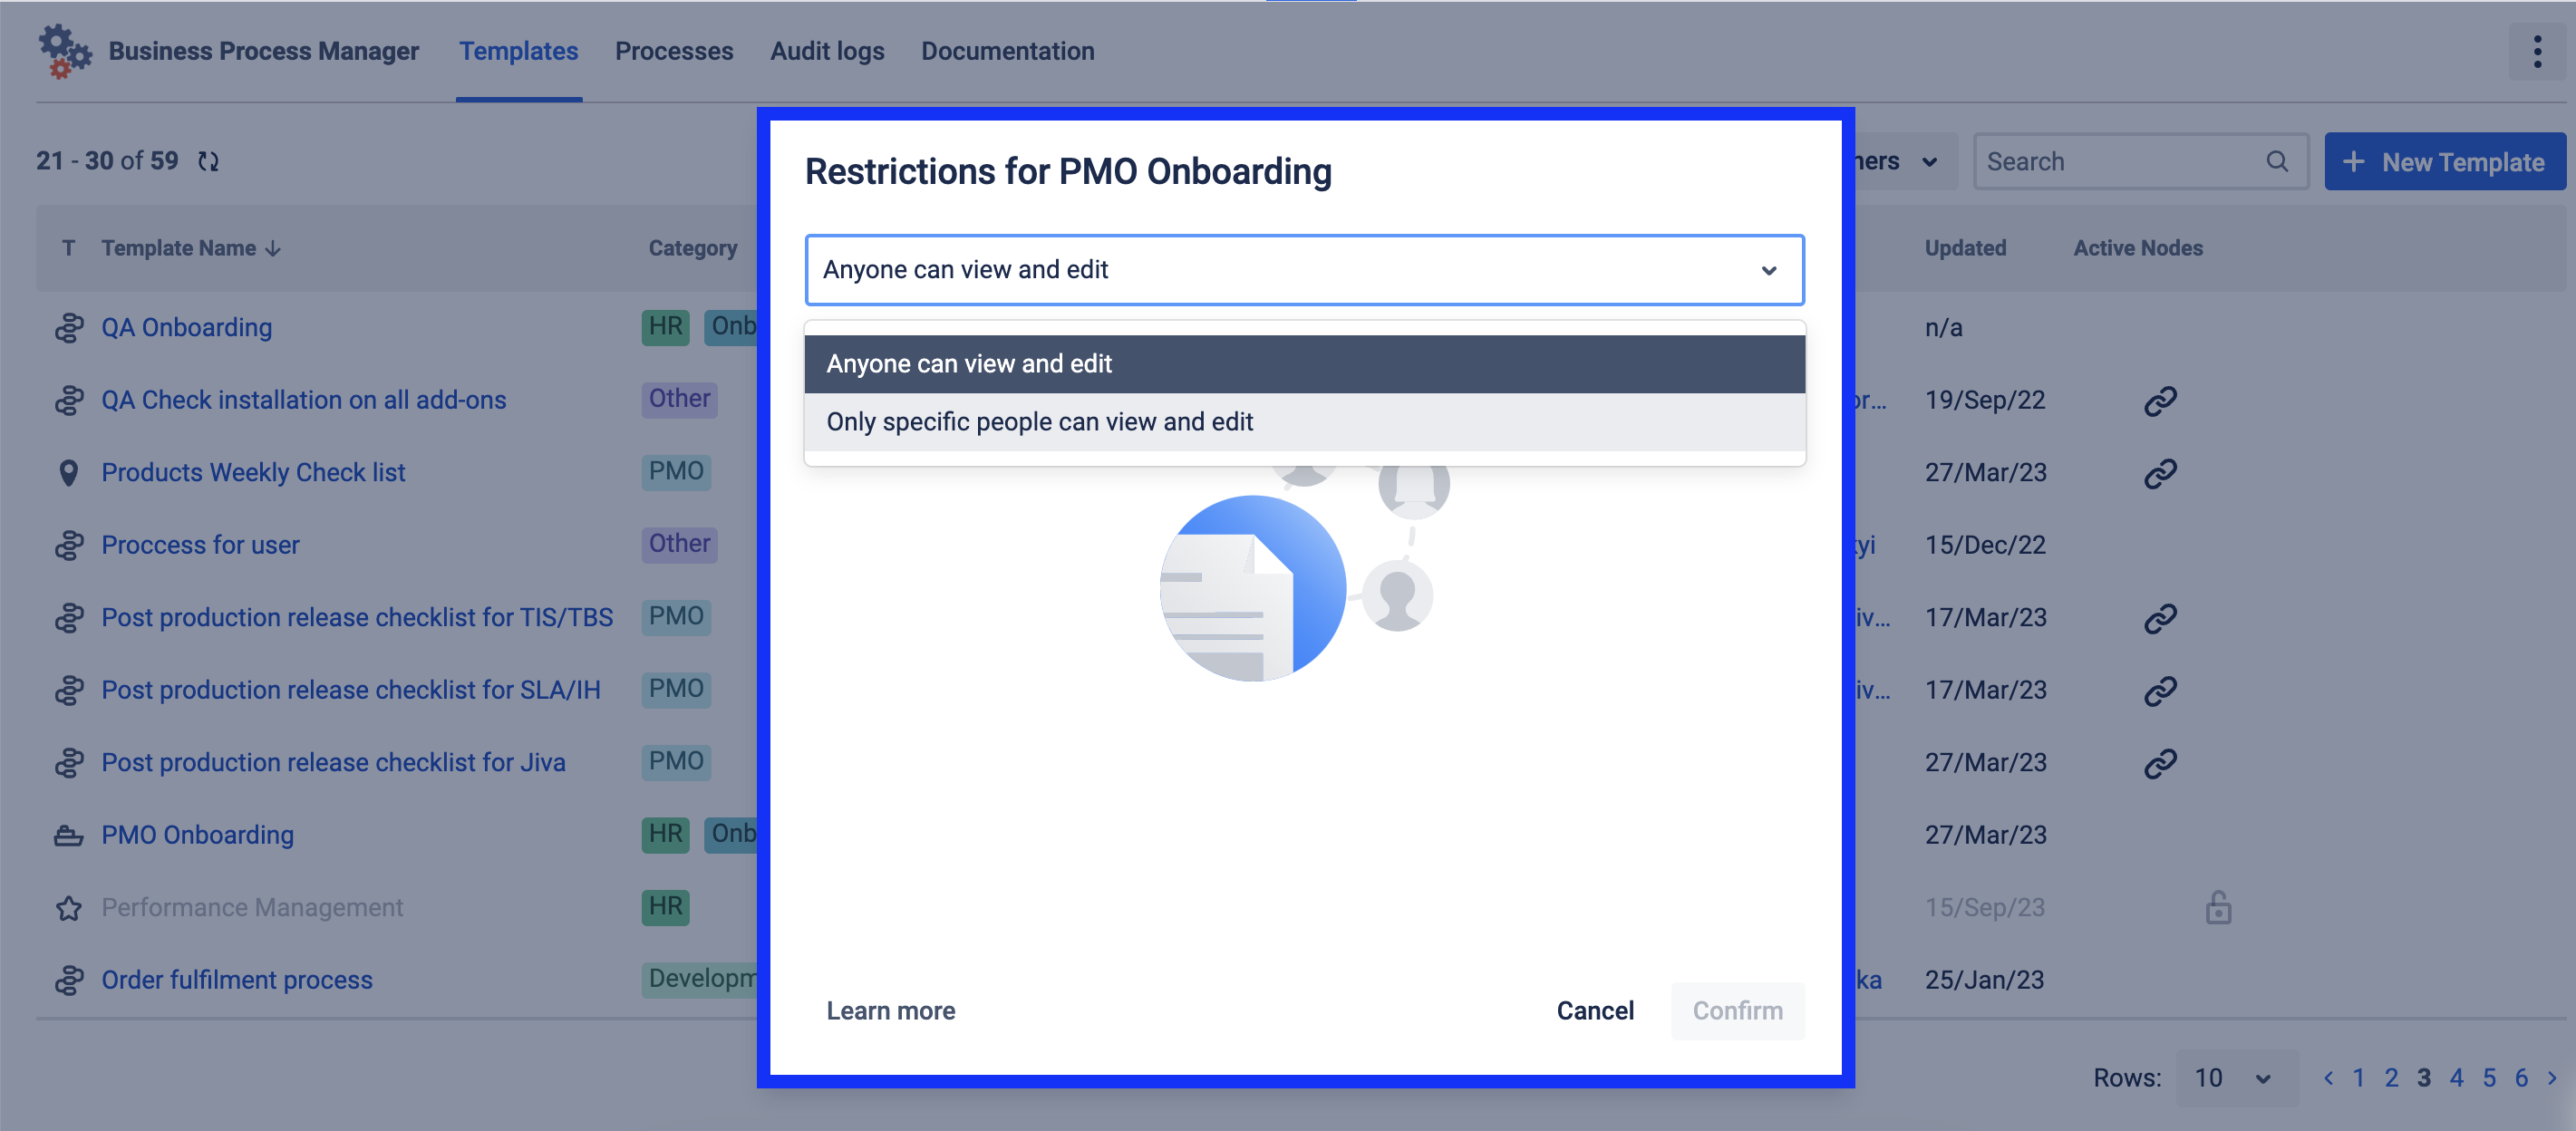
Task: Click the link icon in the 19/Sep/22 row
Action: pyautogui.click(x=2159, y=400)
